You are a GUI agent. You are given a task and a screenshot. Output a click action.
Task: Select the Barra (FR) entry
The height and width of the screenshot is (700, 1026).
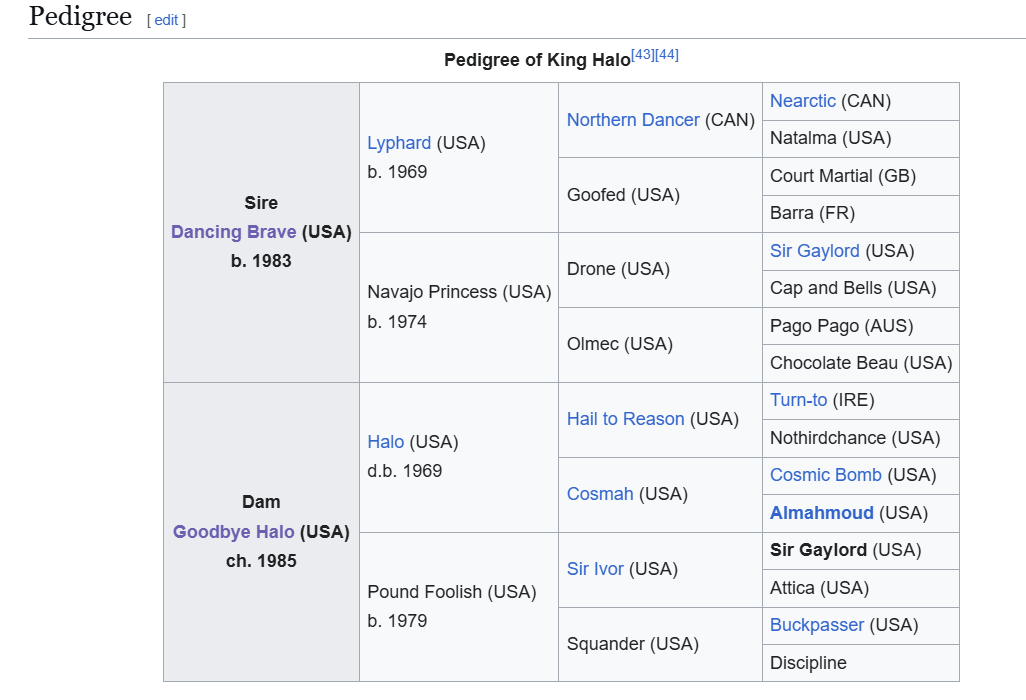coord(813,213)
